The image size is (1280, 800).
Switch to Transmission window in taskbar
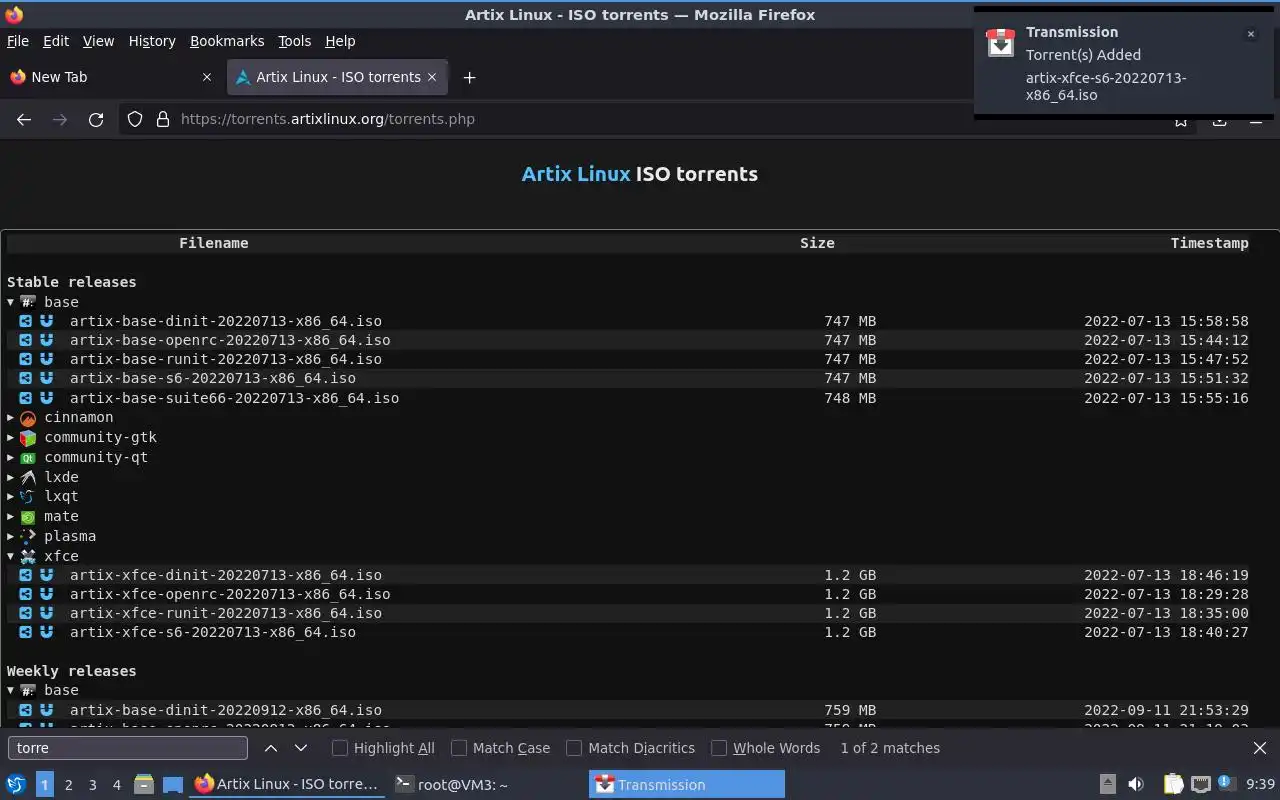point(687,785)
